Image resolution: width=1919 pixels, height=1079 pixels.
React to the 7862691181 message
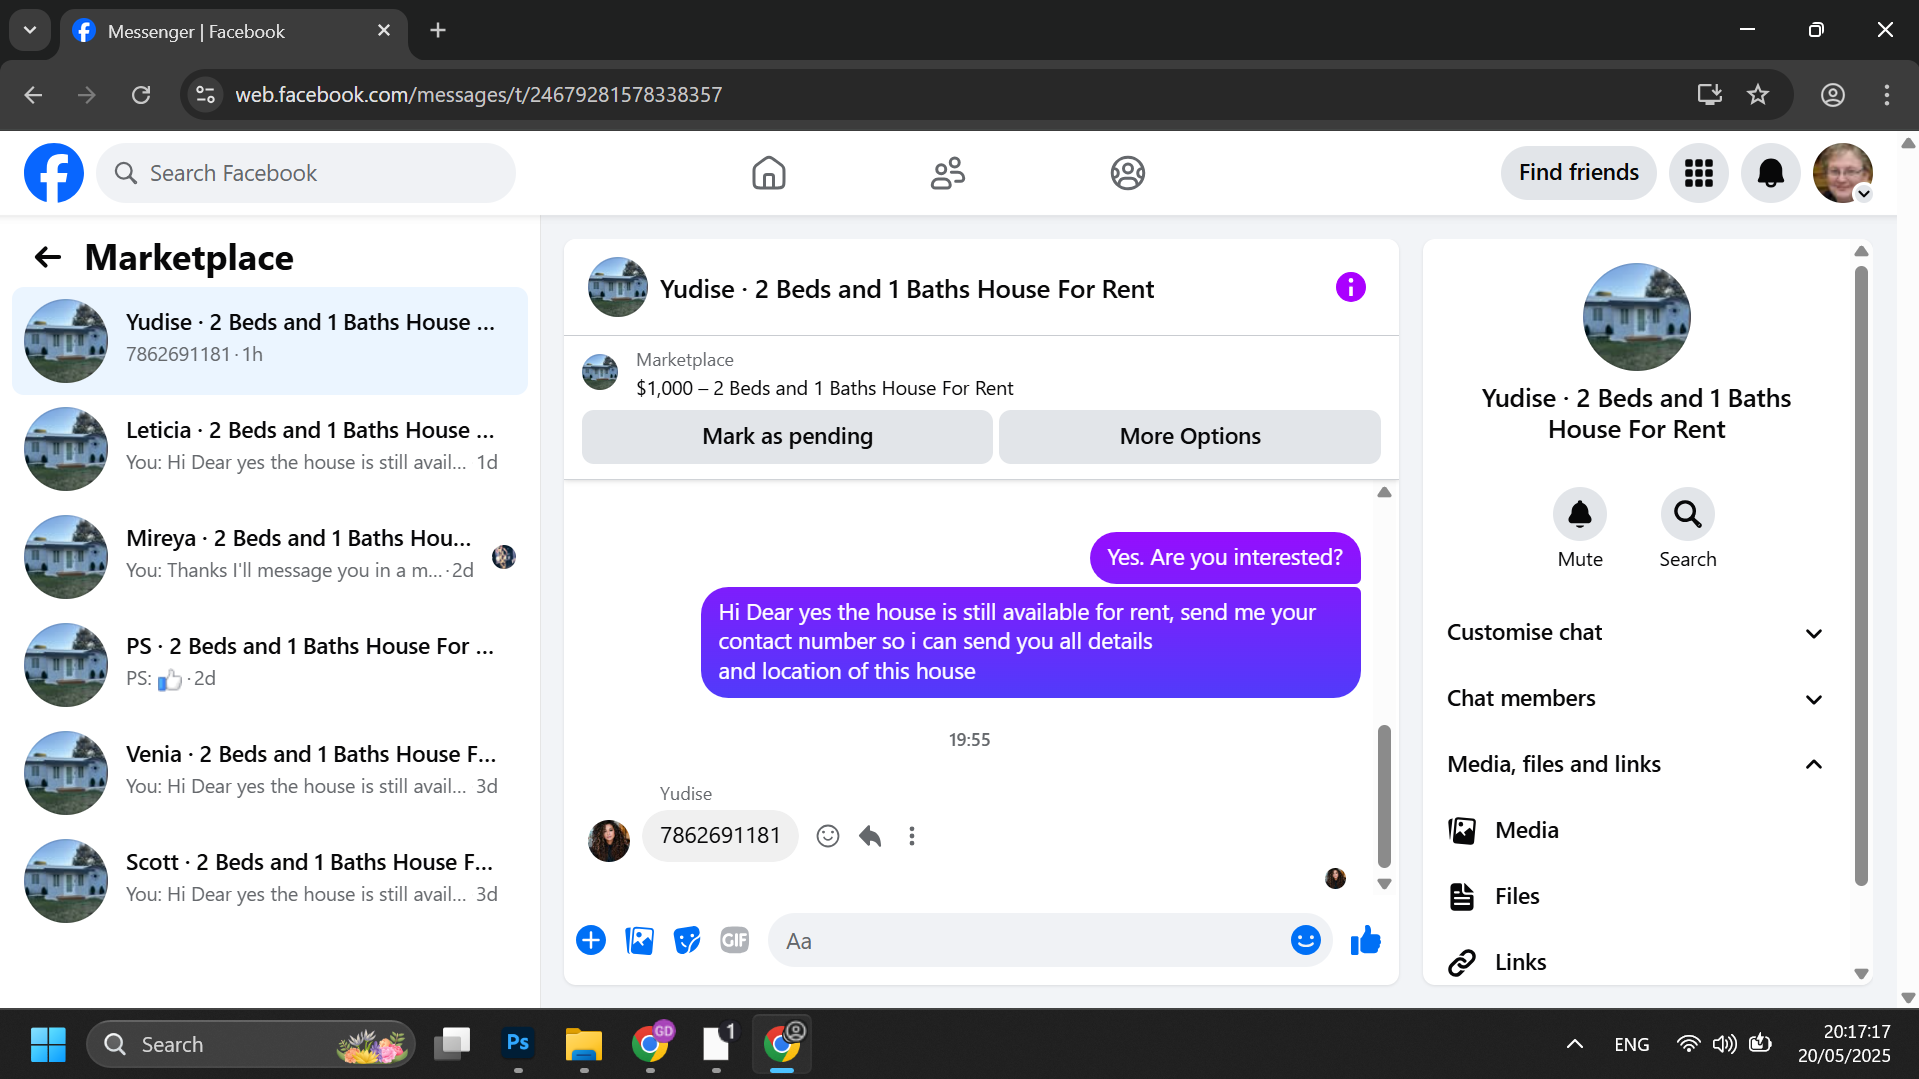[827, 836]
